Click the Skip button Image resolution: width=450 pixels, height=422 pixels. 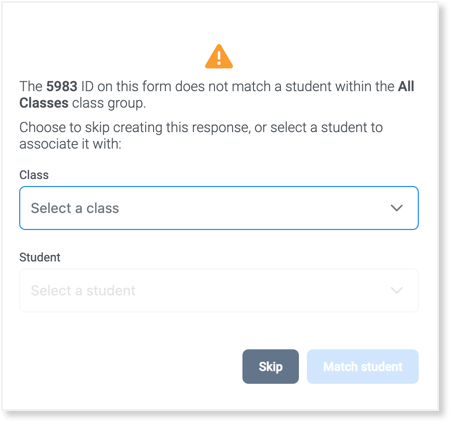[270, 366]
